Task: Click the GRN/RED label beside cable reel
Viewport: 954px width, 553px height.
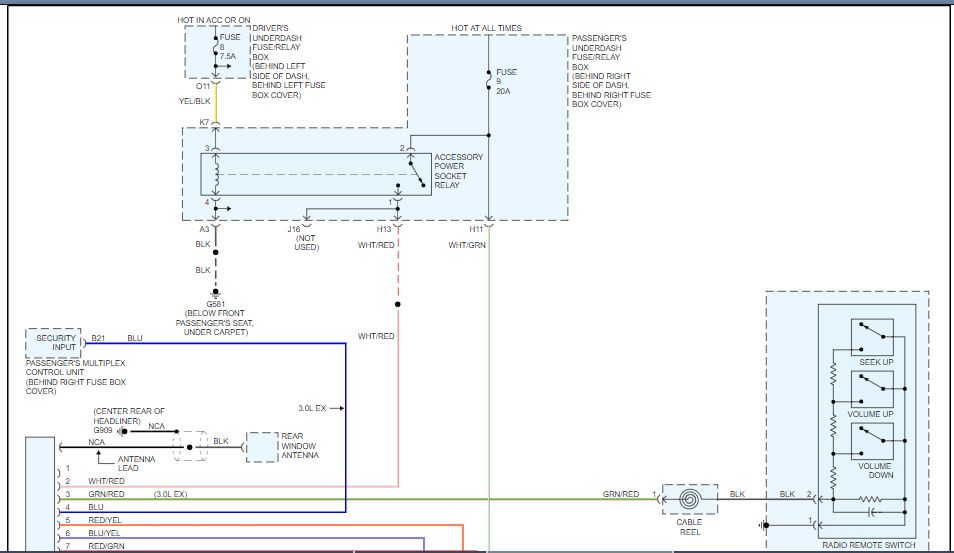Action: [620, 494]
